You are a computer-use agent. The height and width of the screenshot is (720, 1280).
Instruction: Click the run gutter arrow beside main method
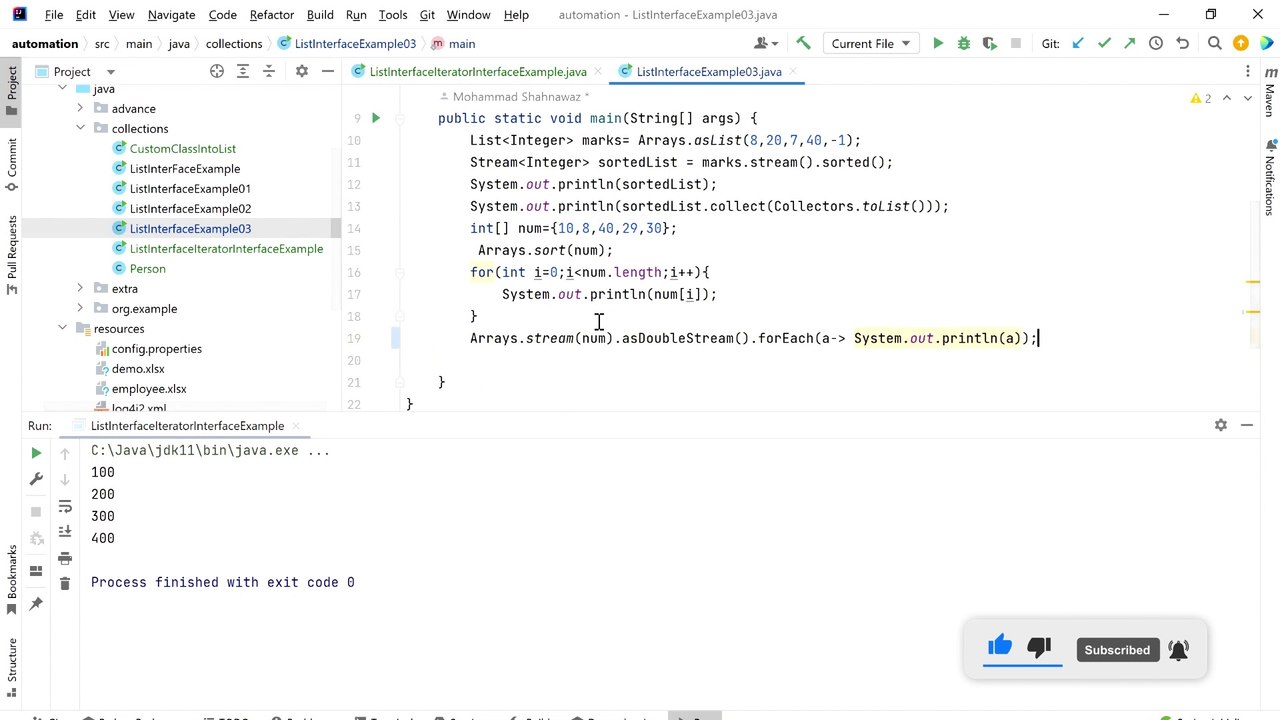pos(376,118)
